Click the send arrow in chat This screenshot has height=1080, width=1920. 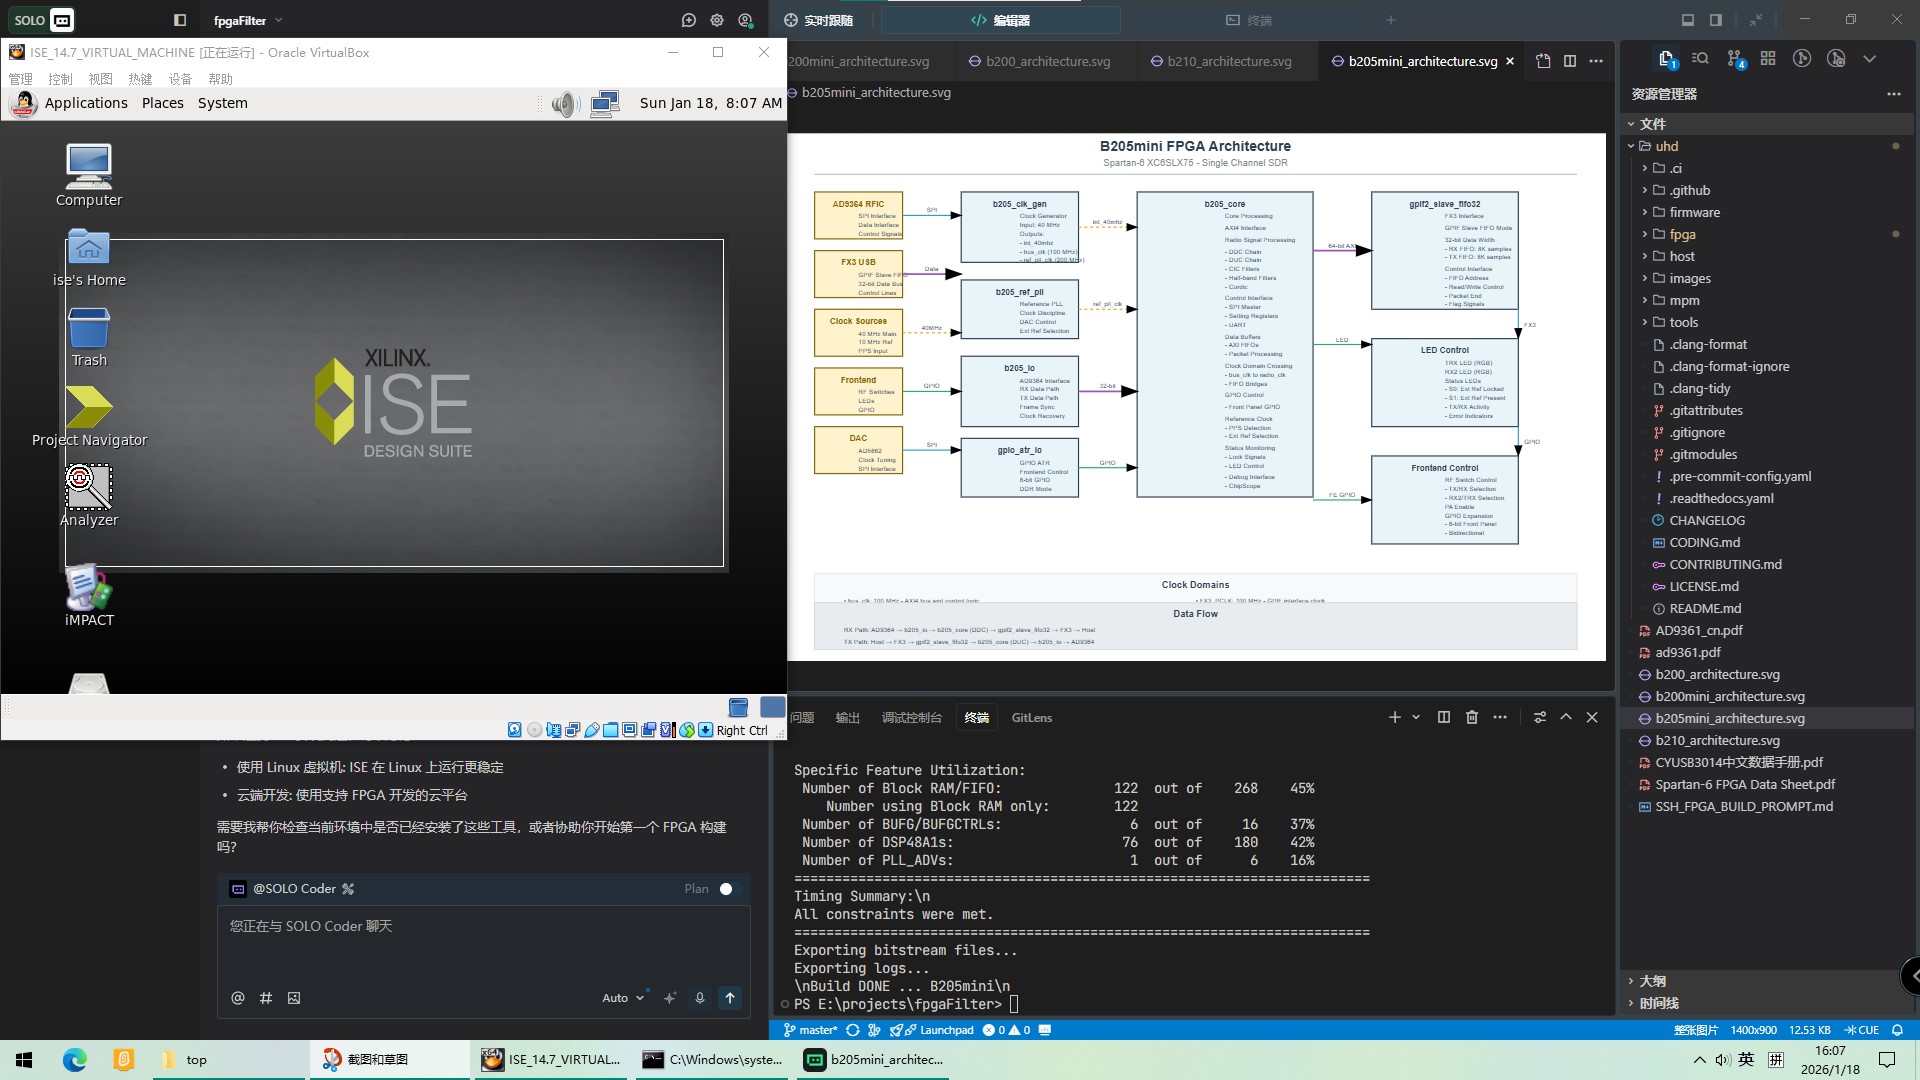point(730,997)
